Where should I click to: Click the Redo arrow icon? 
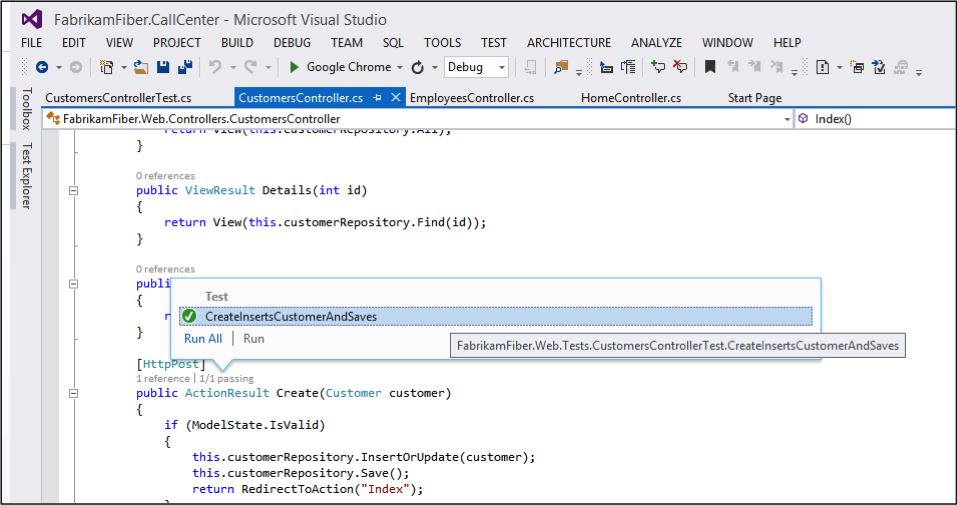click(x=250, y=67)
